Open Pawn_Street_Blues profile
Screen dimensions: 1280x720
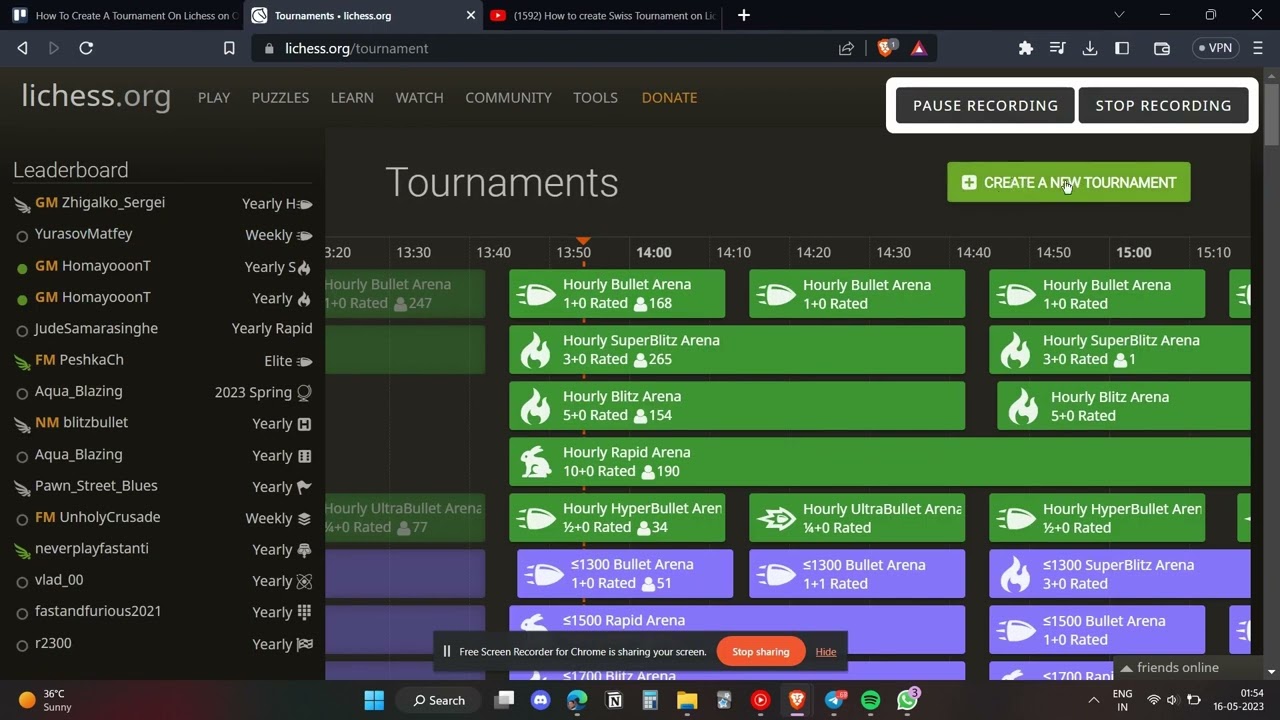coord(96,485)
